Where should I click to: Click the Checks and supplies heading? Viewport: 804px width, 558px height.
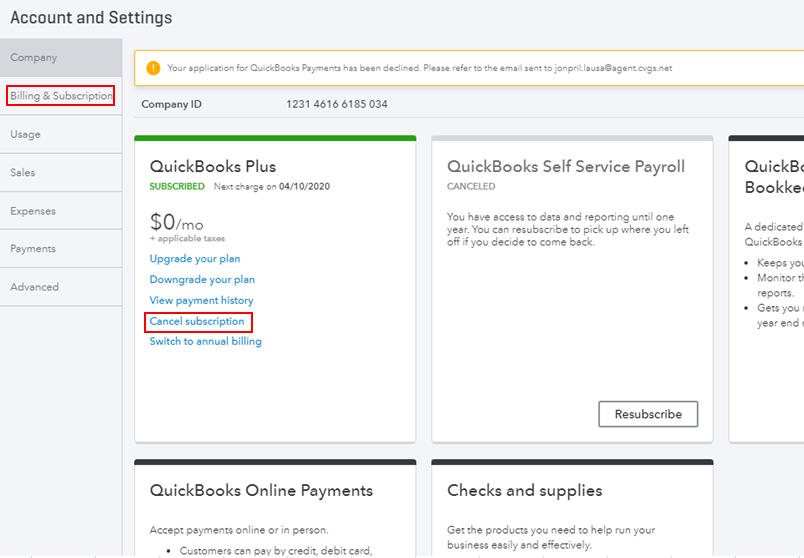coord(525,491)
